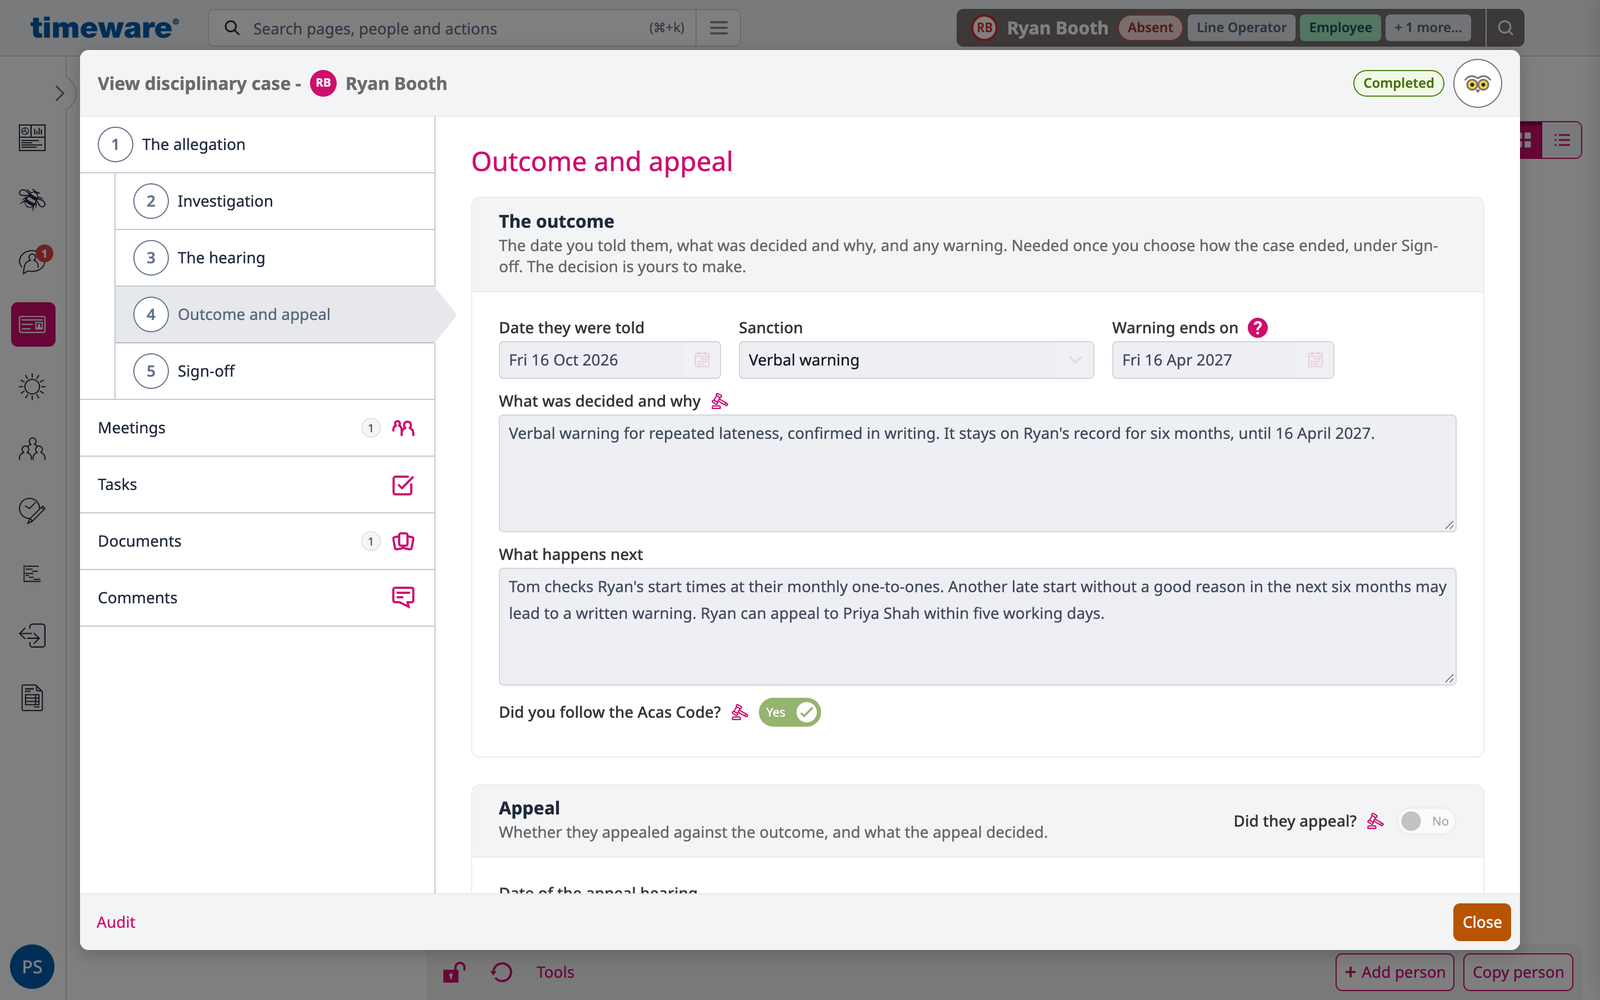Expand the left sidebar chevron
Screen dimensions: 1600x1000
pyautogui.click(x=59, y=93)
